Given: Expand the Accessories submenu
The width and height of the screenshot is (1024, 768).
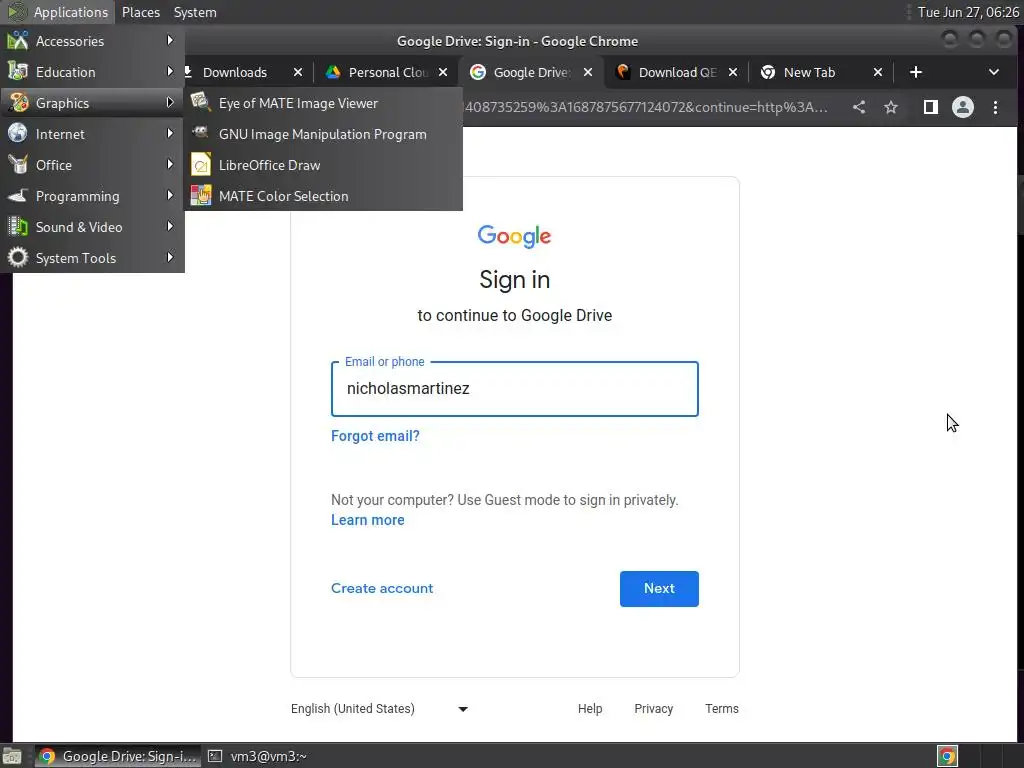Looking at the screenshot, I should 91,41.
